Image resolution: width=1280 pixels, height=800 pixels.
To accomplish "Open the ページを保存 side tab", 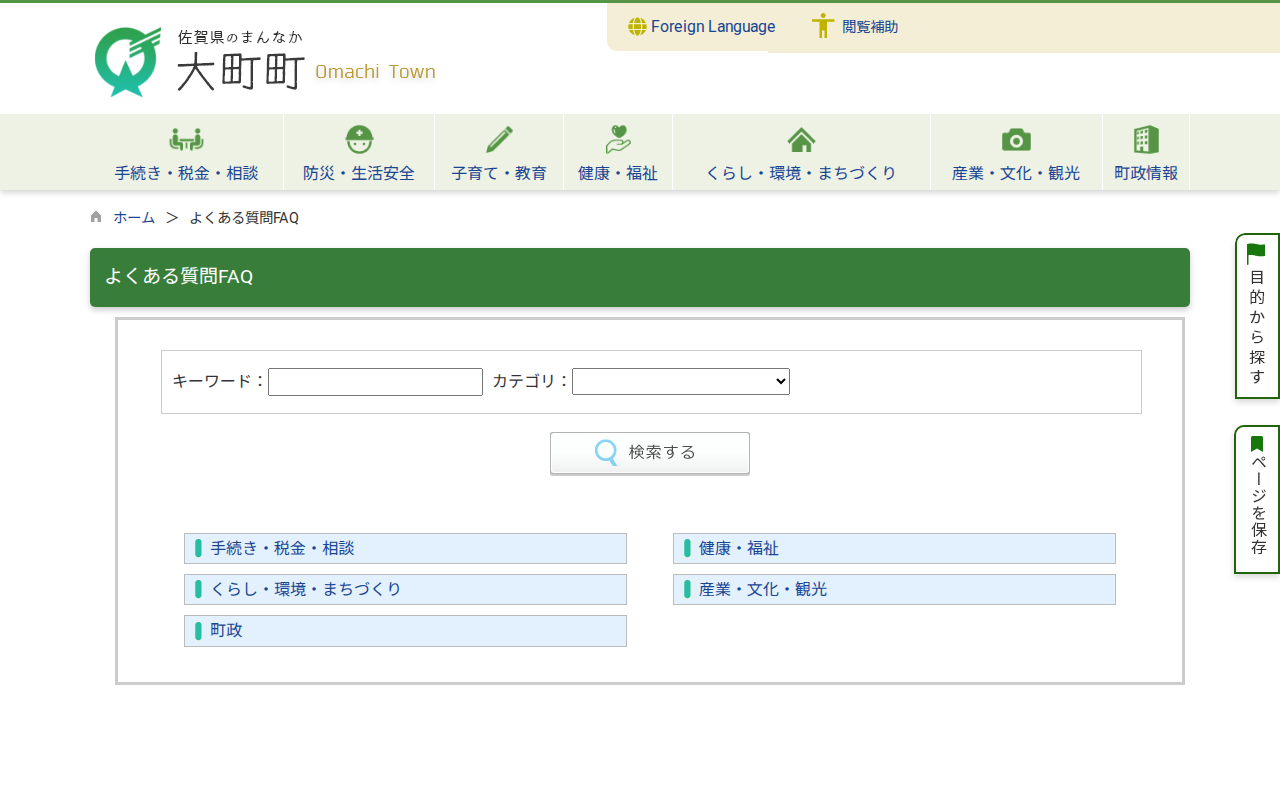I will click(1257, 500).
